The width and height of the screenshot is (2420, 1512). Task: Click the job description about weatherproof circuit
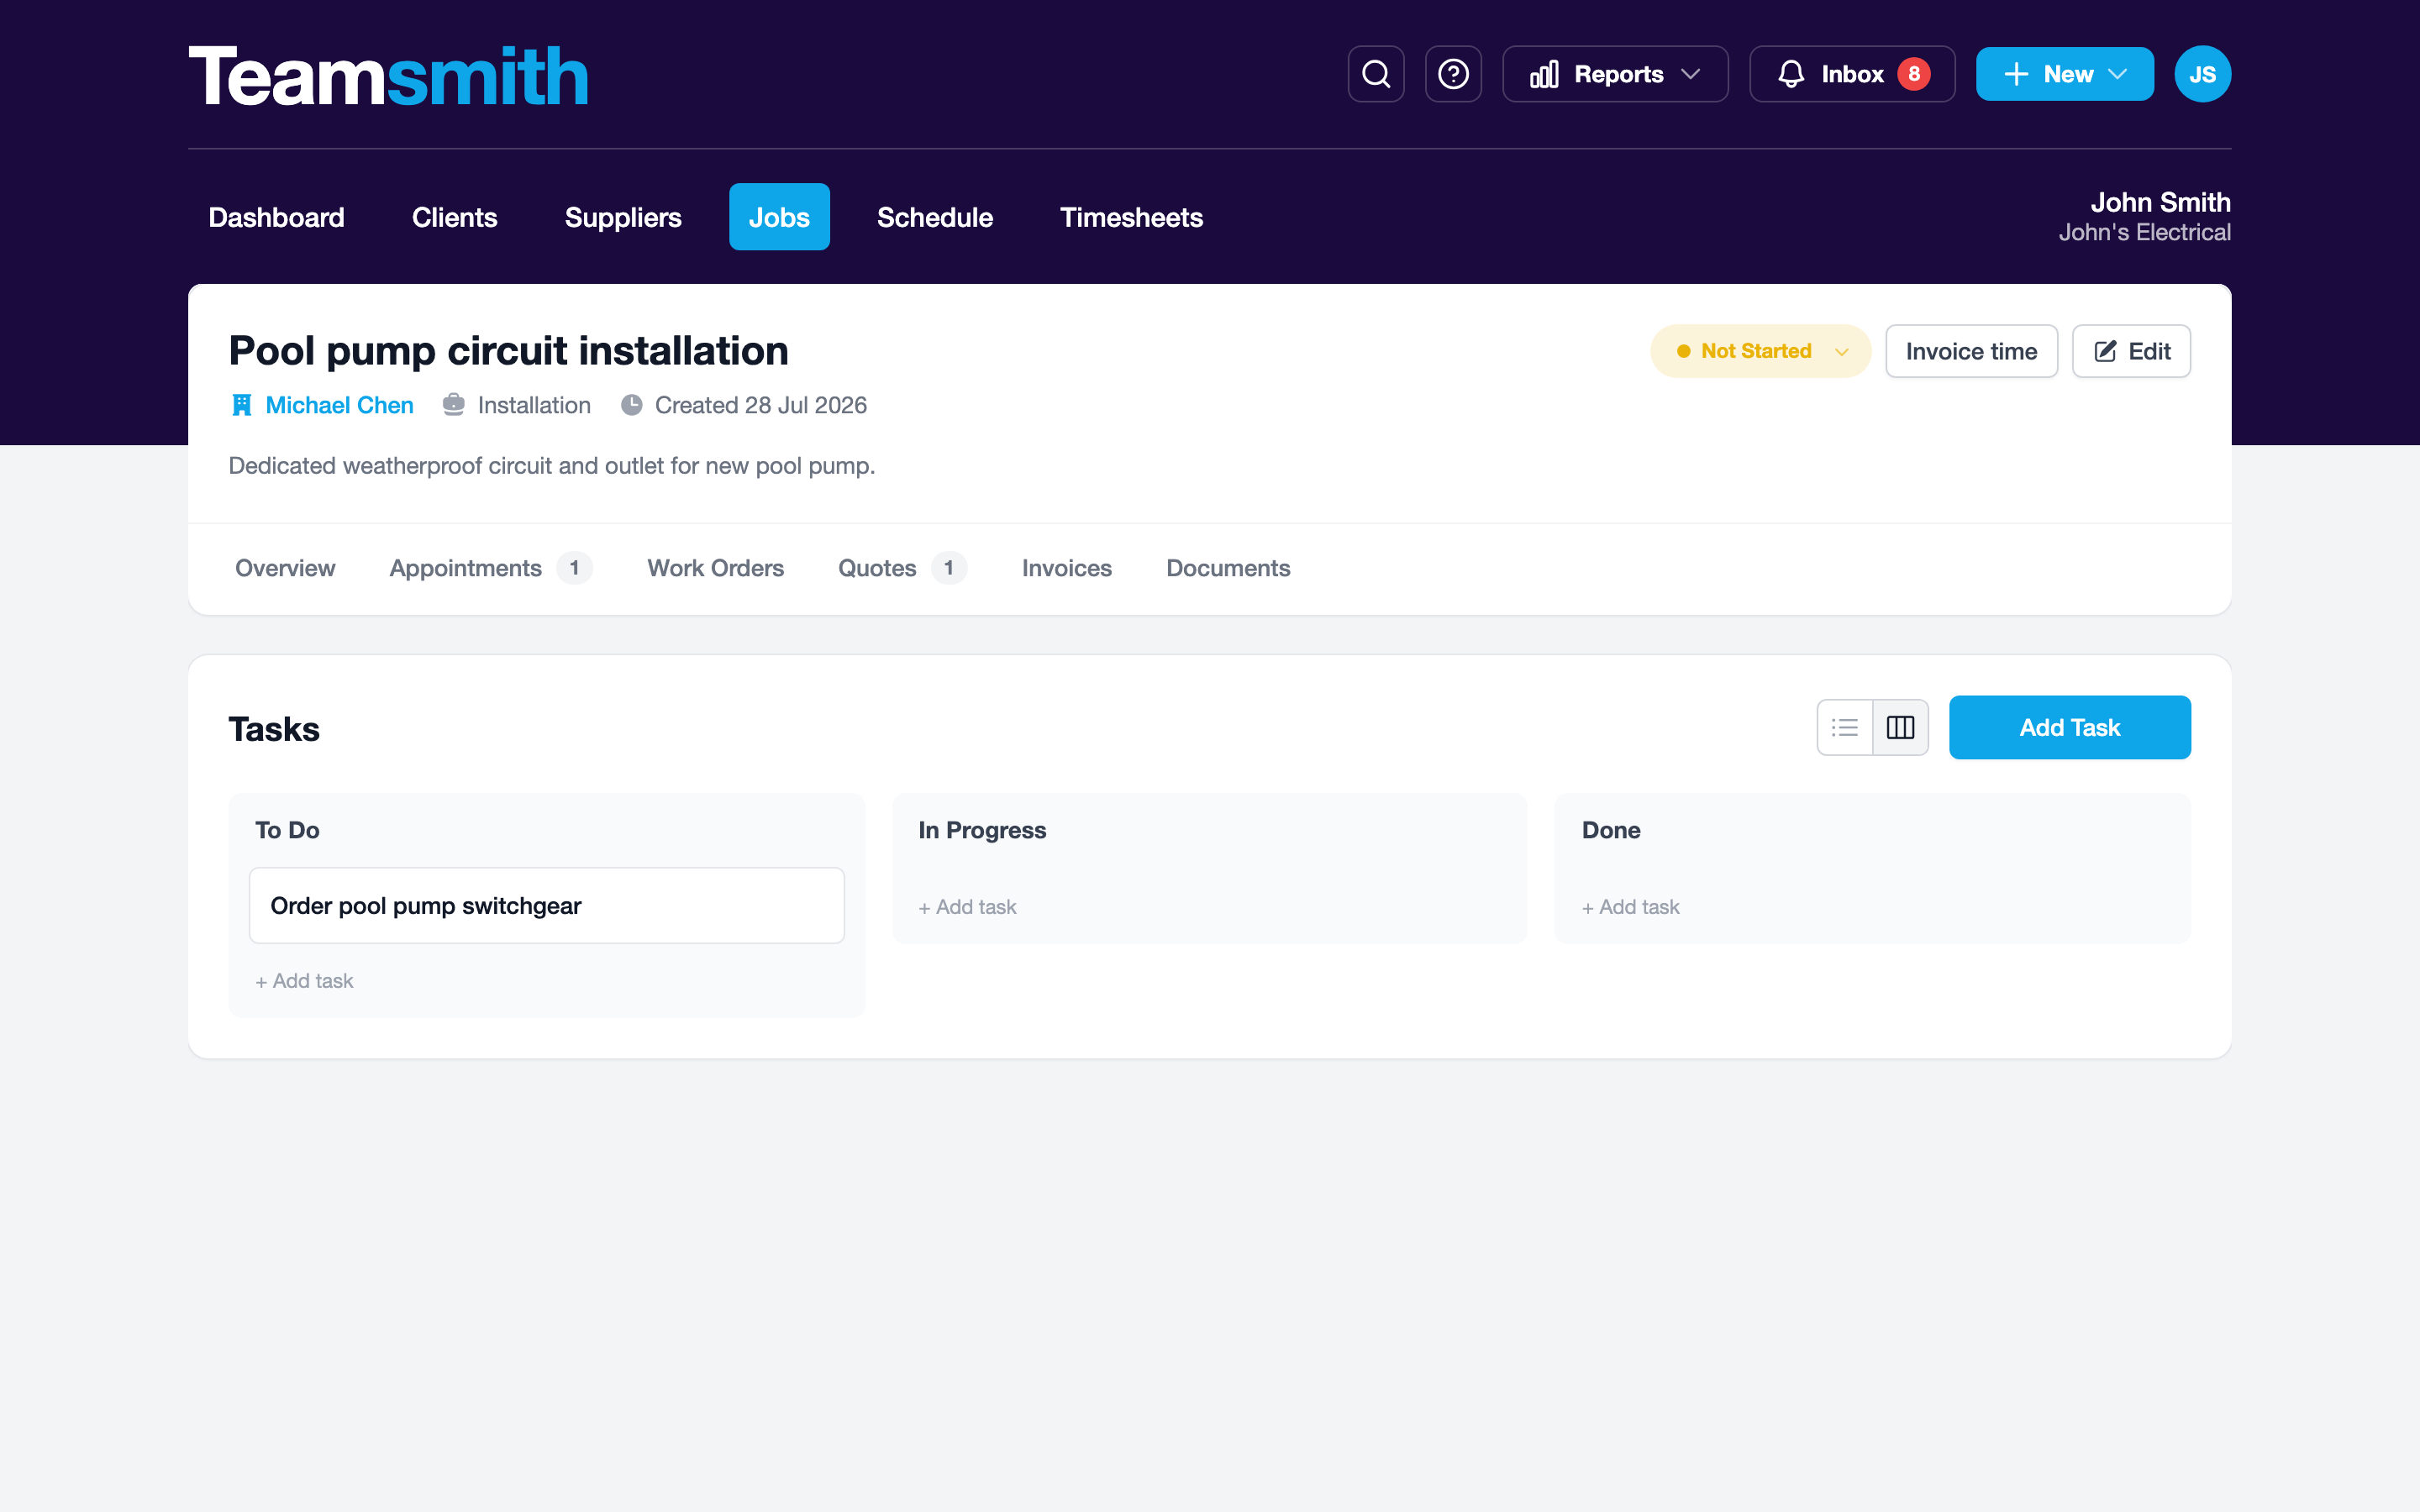[x=552, y=466]
